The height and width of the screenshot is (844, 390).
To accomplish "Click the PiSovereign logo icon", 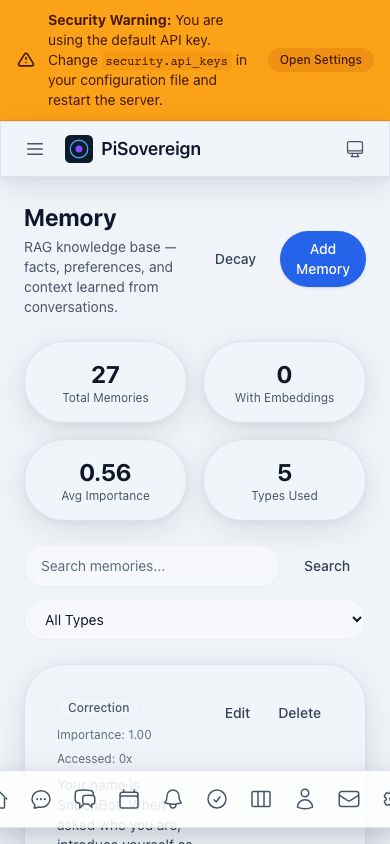I will (x=79, y=149).
